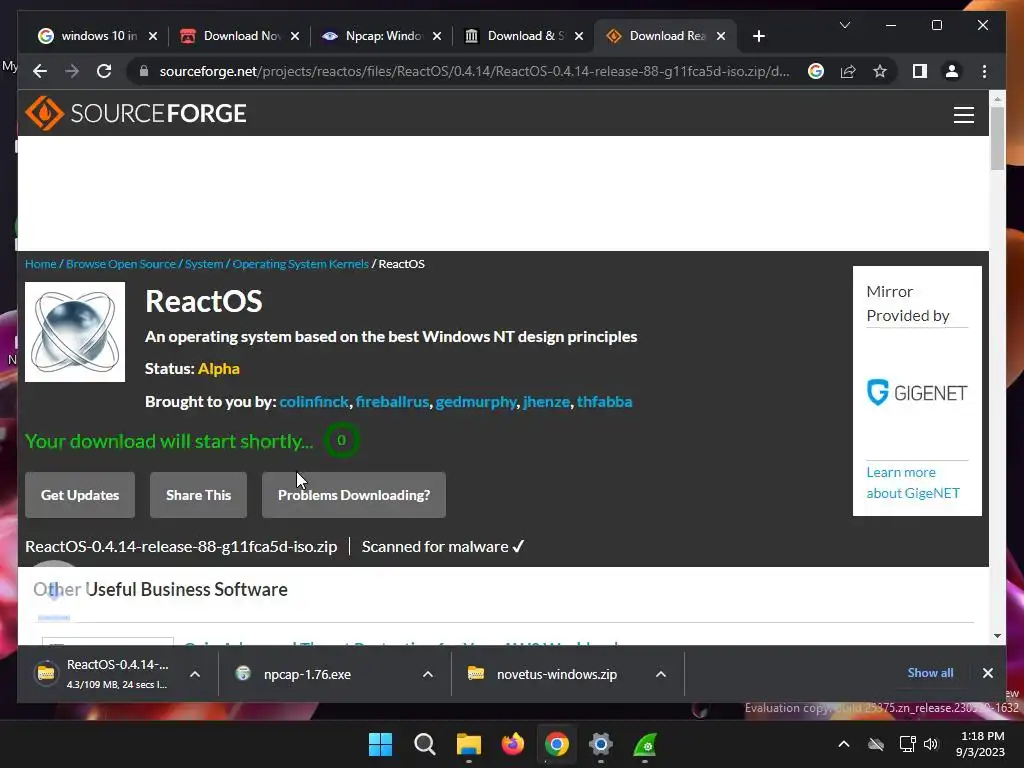Bookmark this page with the star icon
The width and height of the screenshot is (1024, 768).
(880, 71)
